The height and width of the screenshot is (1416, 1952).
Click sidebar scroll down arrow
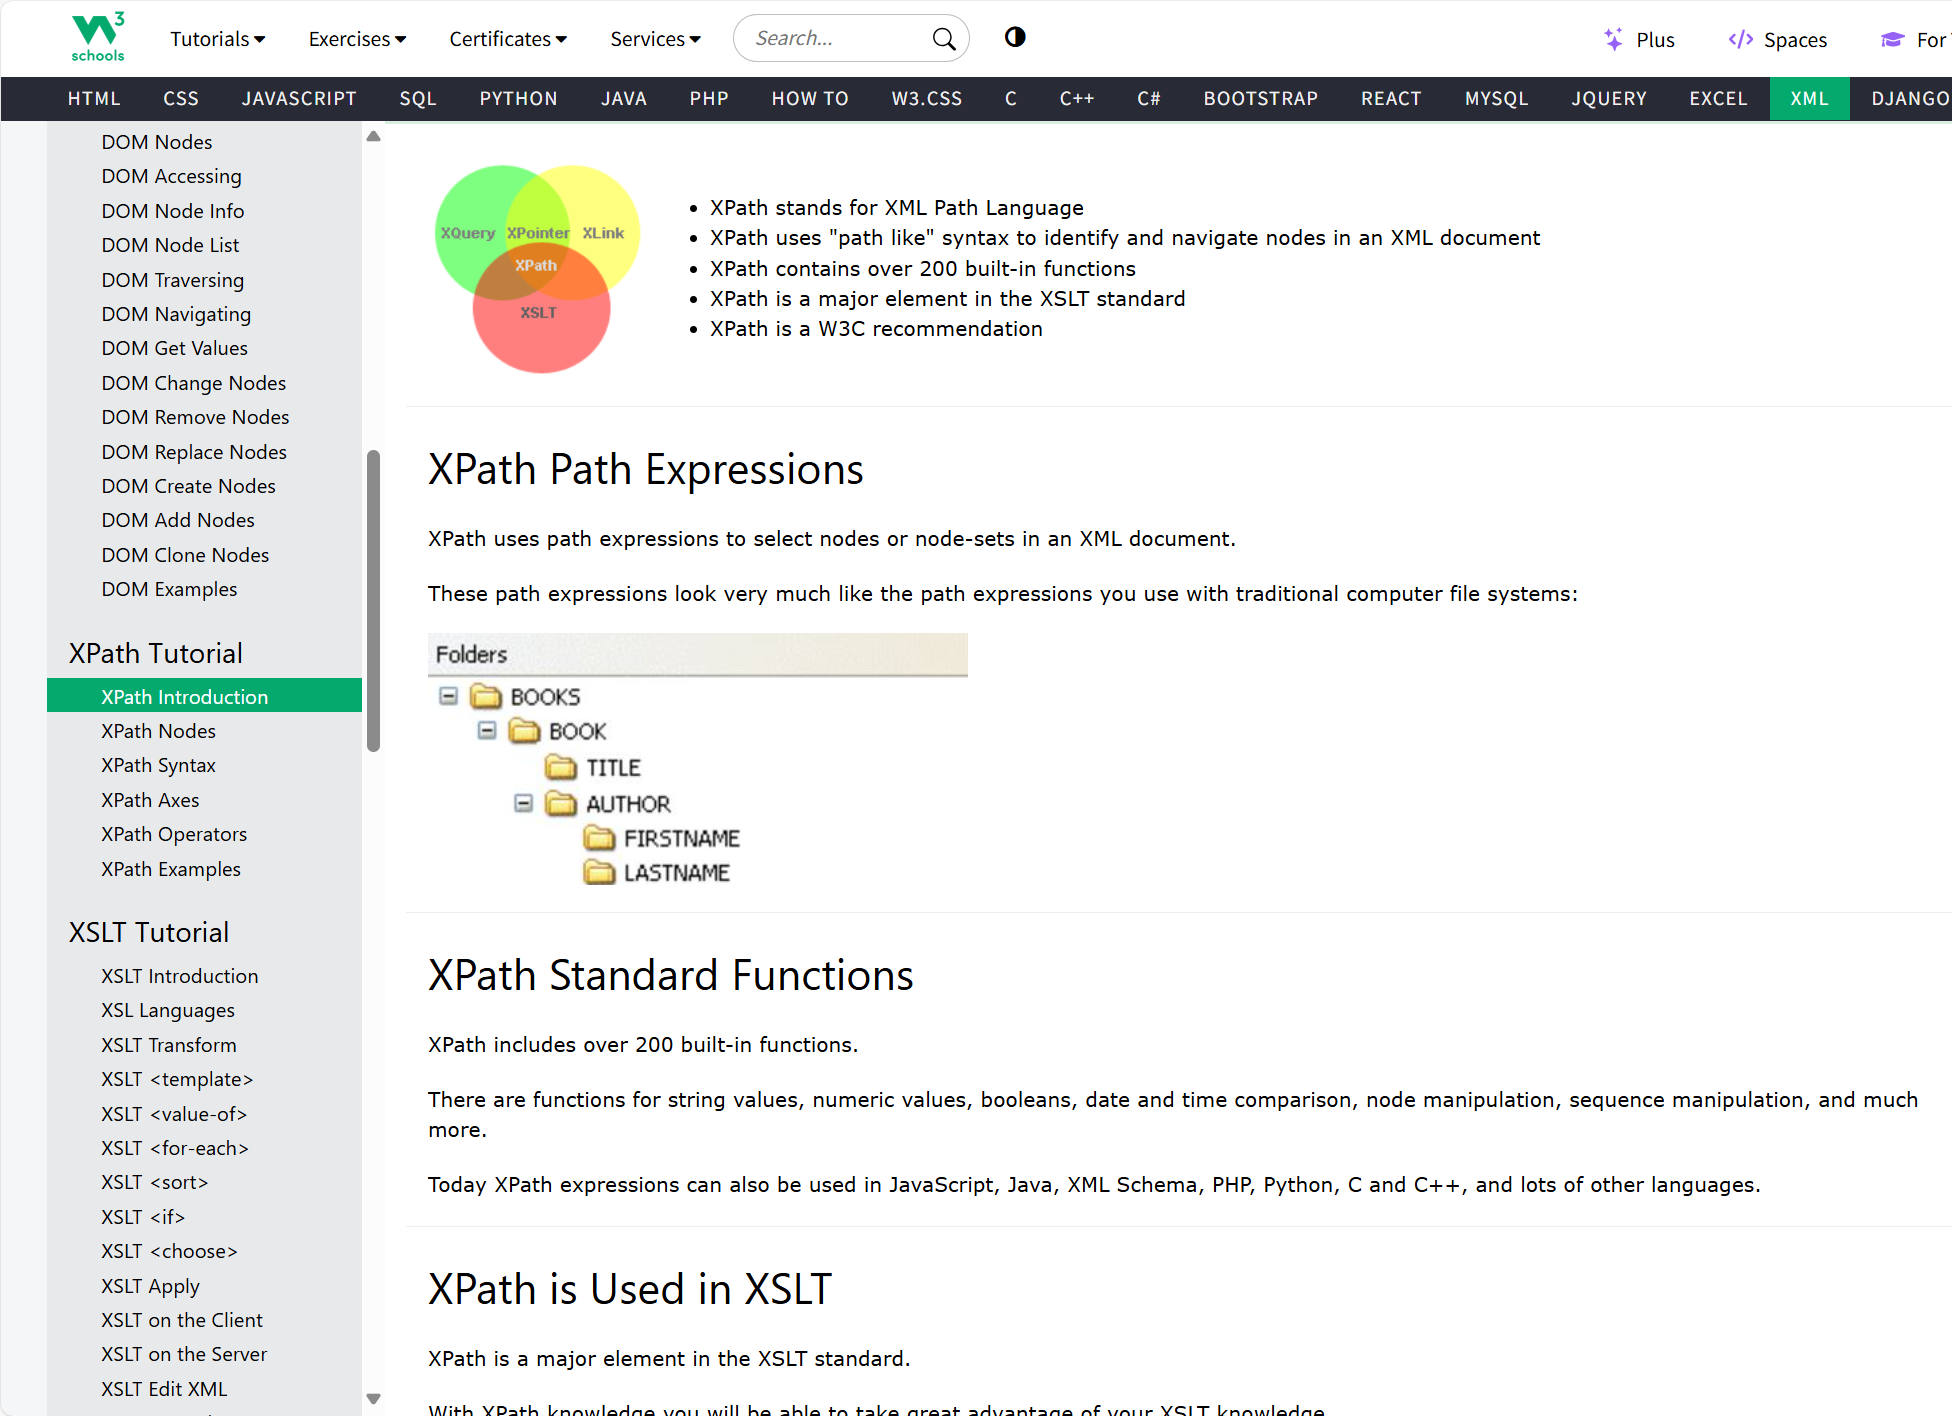point(373,1399)
